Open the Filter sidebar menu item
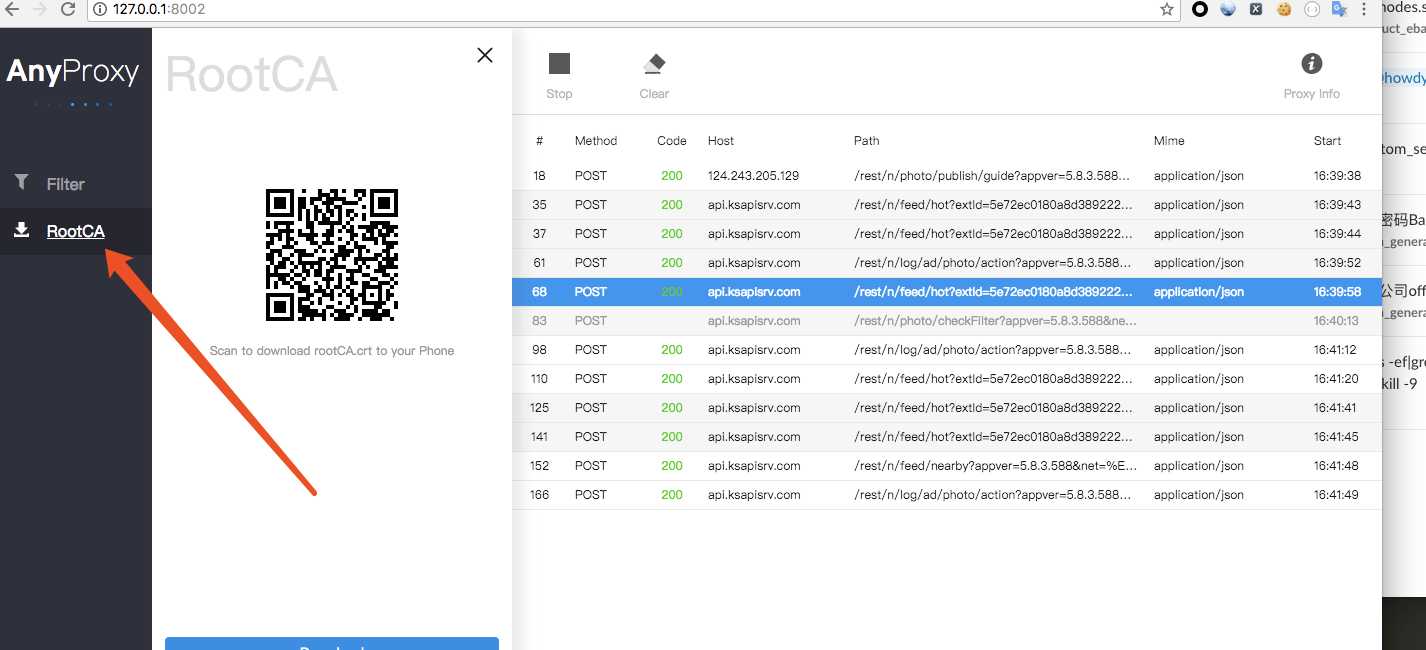This screenshot has height=650, width=1426. point(76,184)
